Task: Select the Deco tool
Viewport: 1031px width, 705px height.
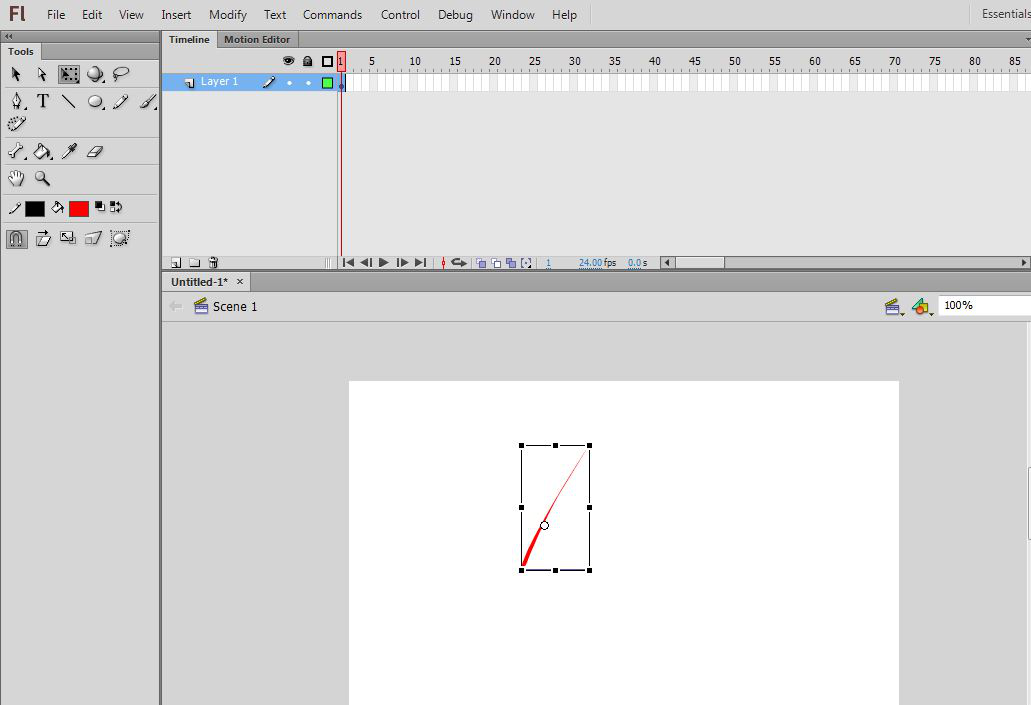Action: [16, 124]
